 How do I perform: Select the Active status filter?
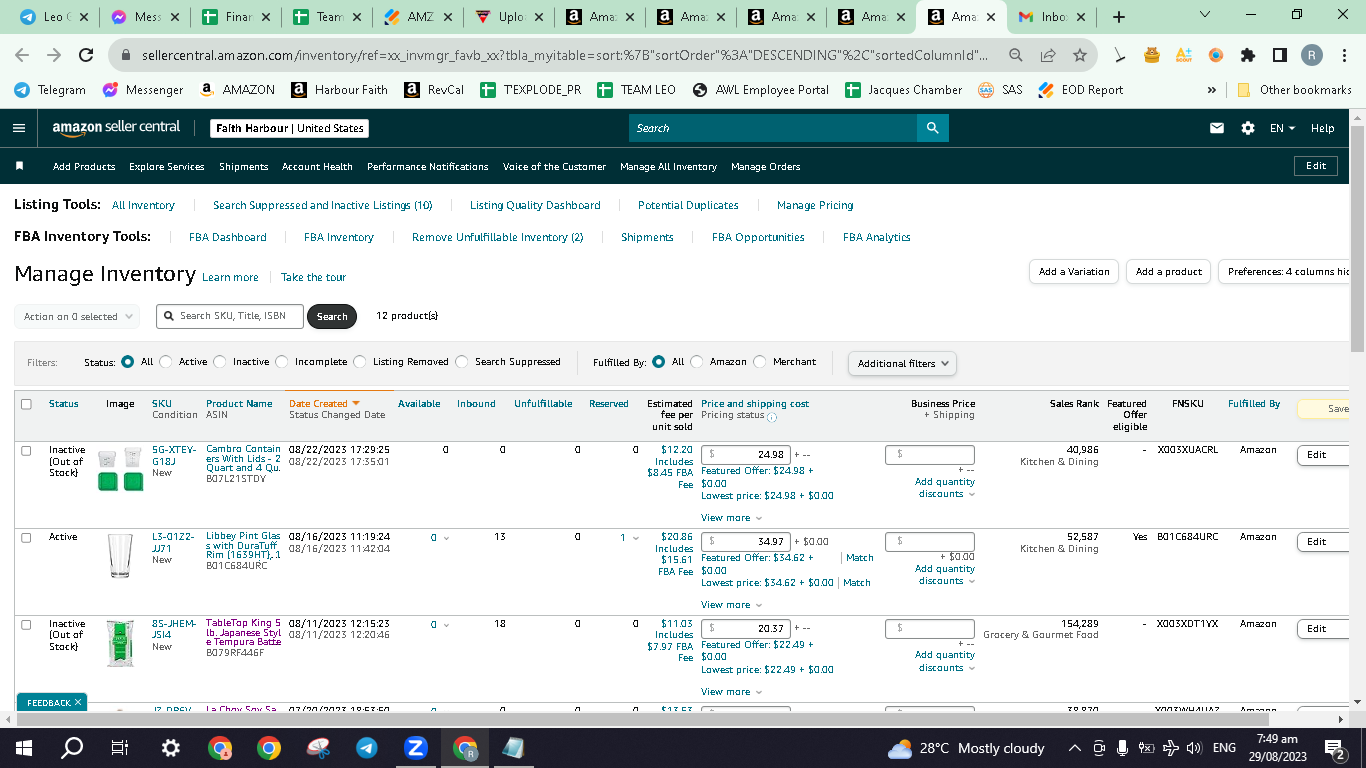click(x=166, y=362)
